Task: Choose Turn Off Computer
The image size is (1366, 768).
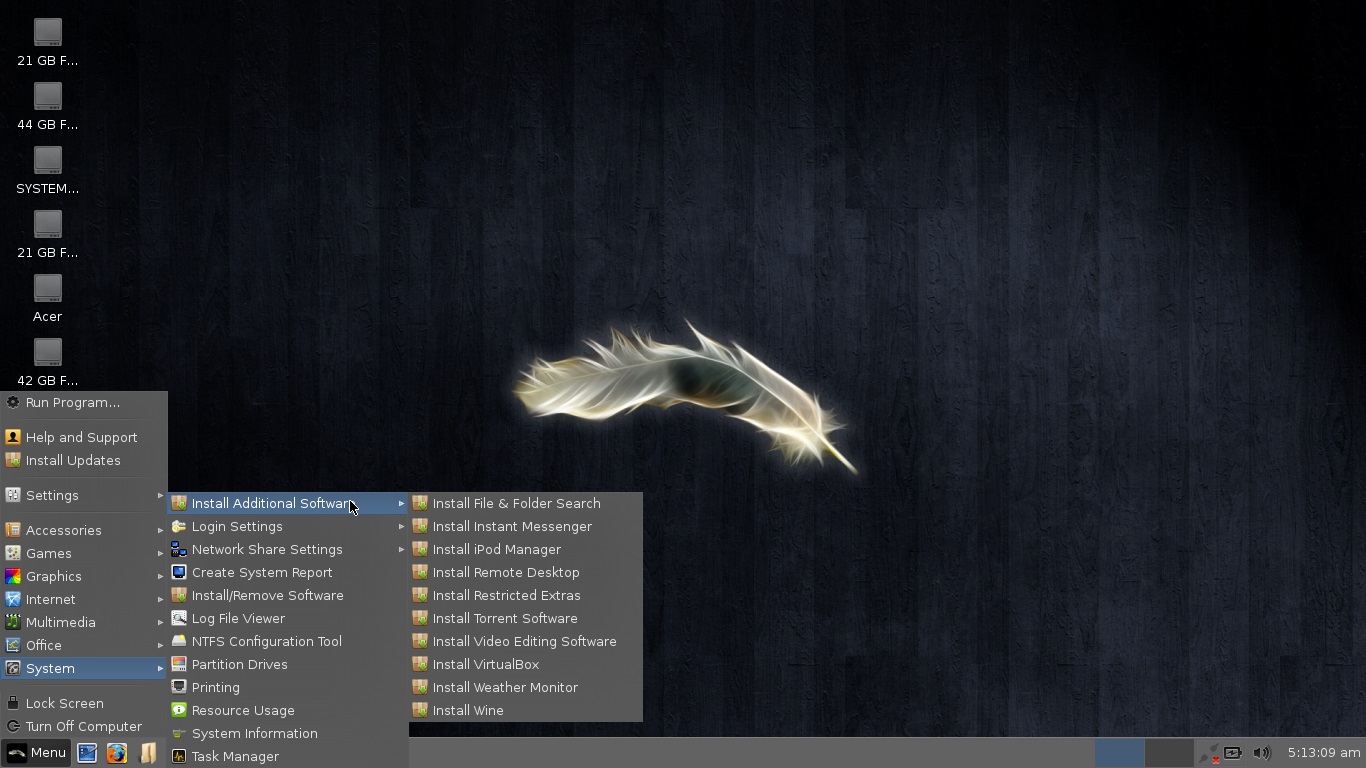Action: (x=83, y=726)
